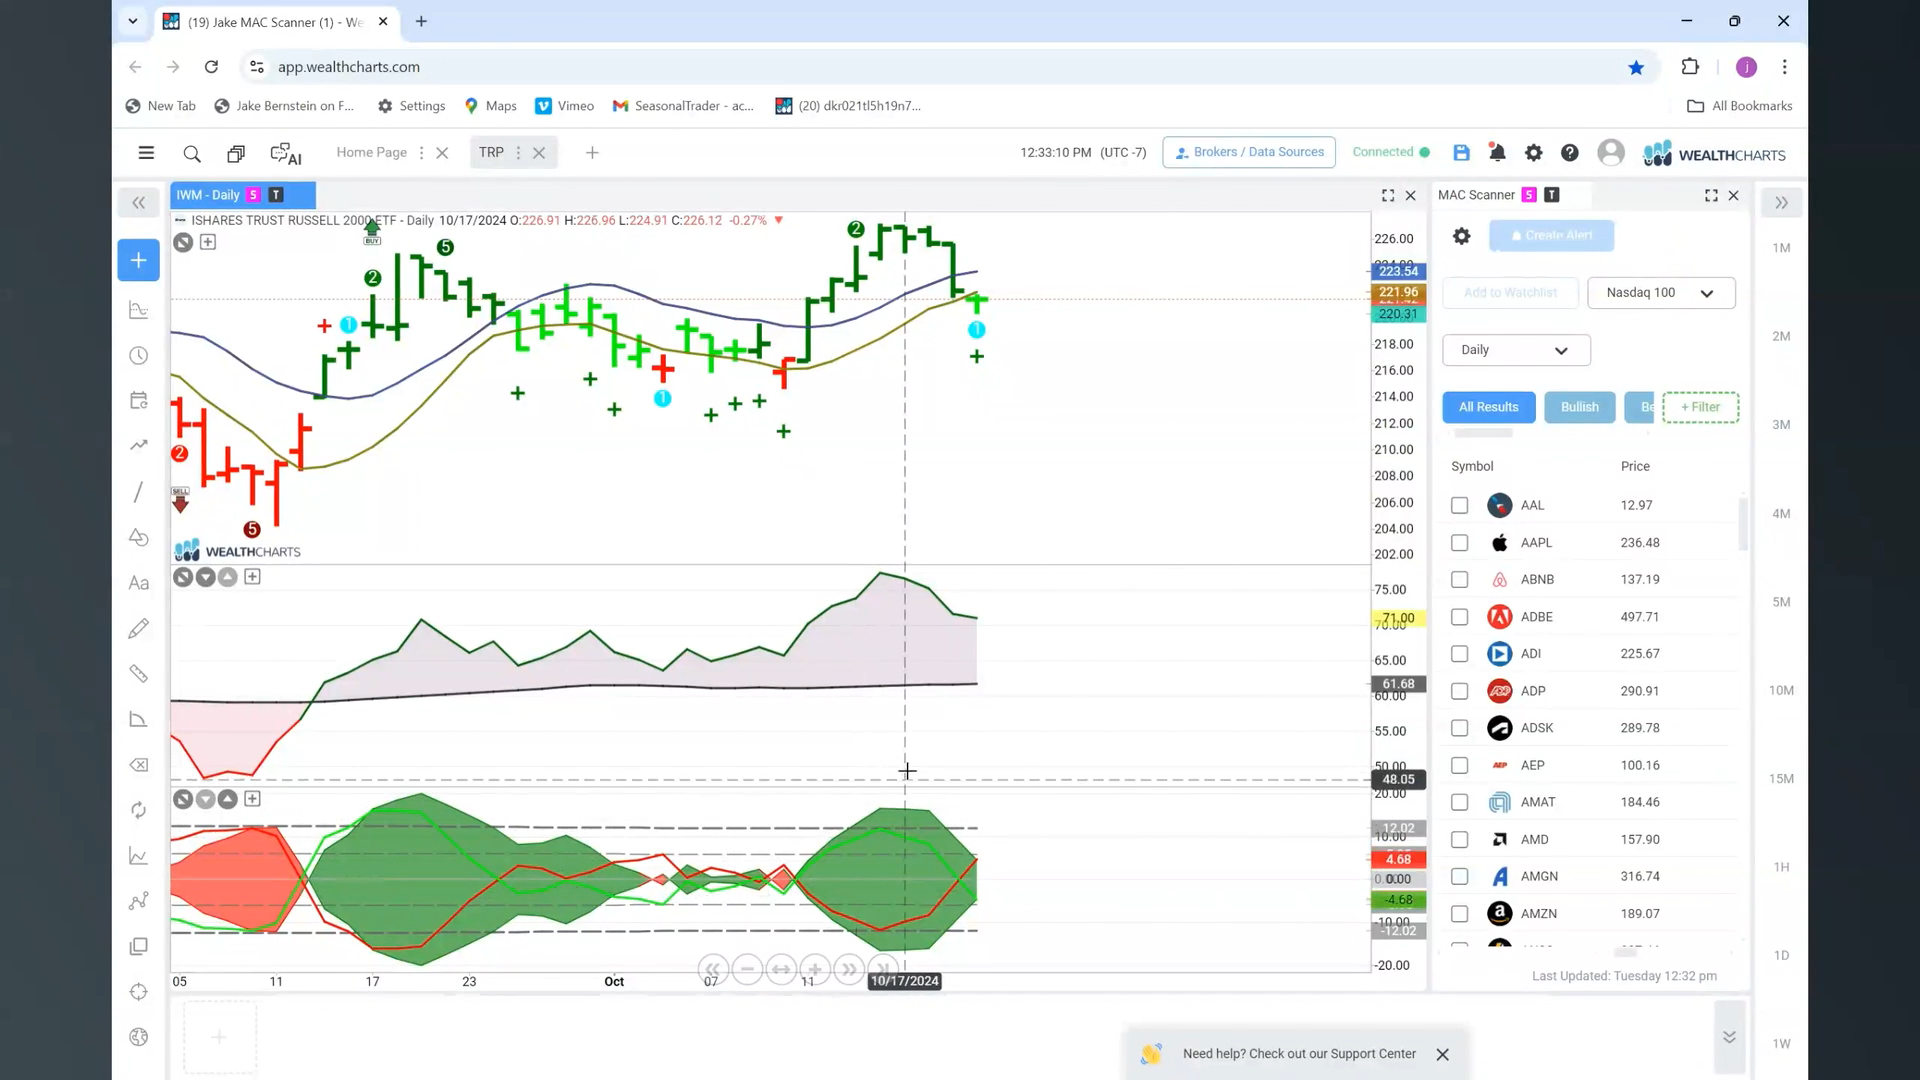Open the user account avatar
Viewport: 1920px width, 1080px height.
pos(1611,152)
